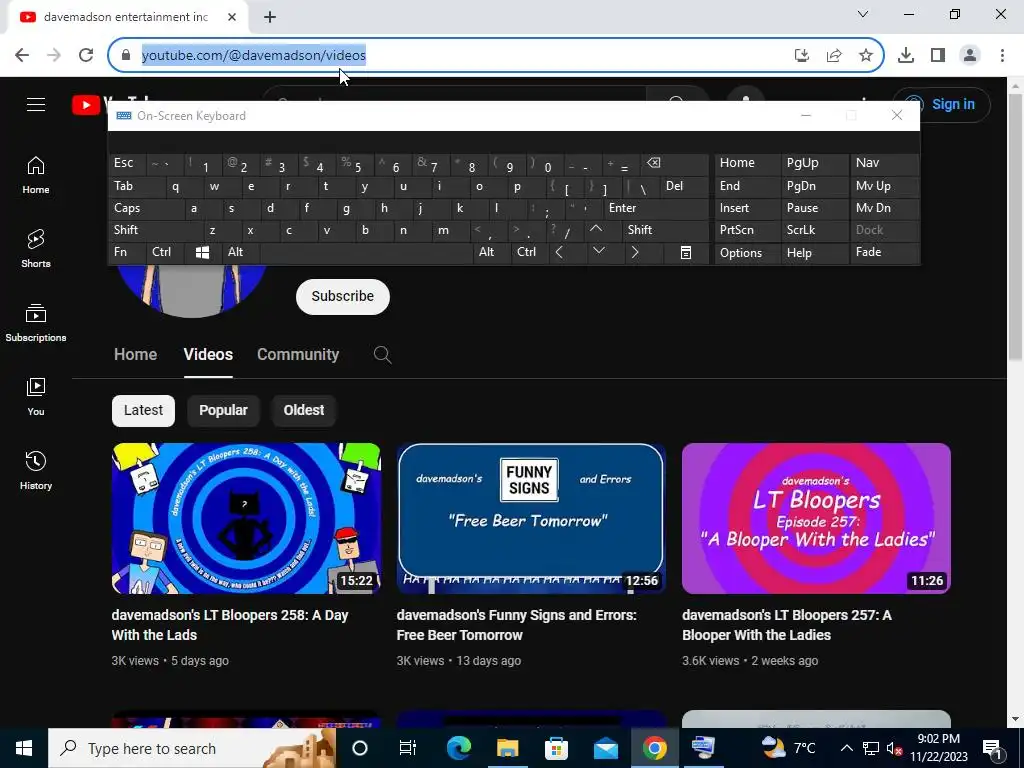Viewport: 1024px width, 768px height.
Task: Toggle left Ctrl key on on-screen keyboard
Action: (166, 252)
